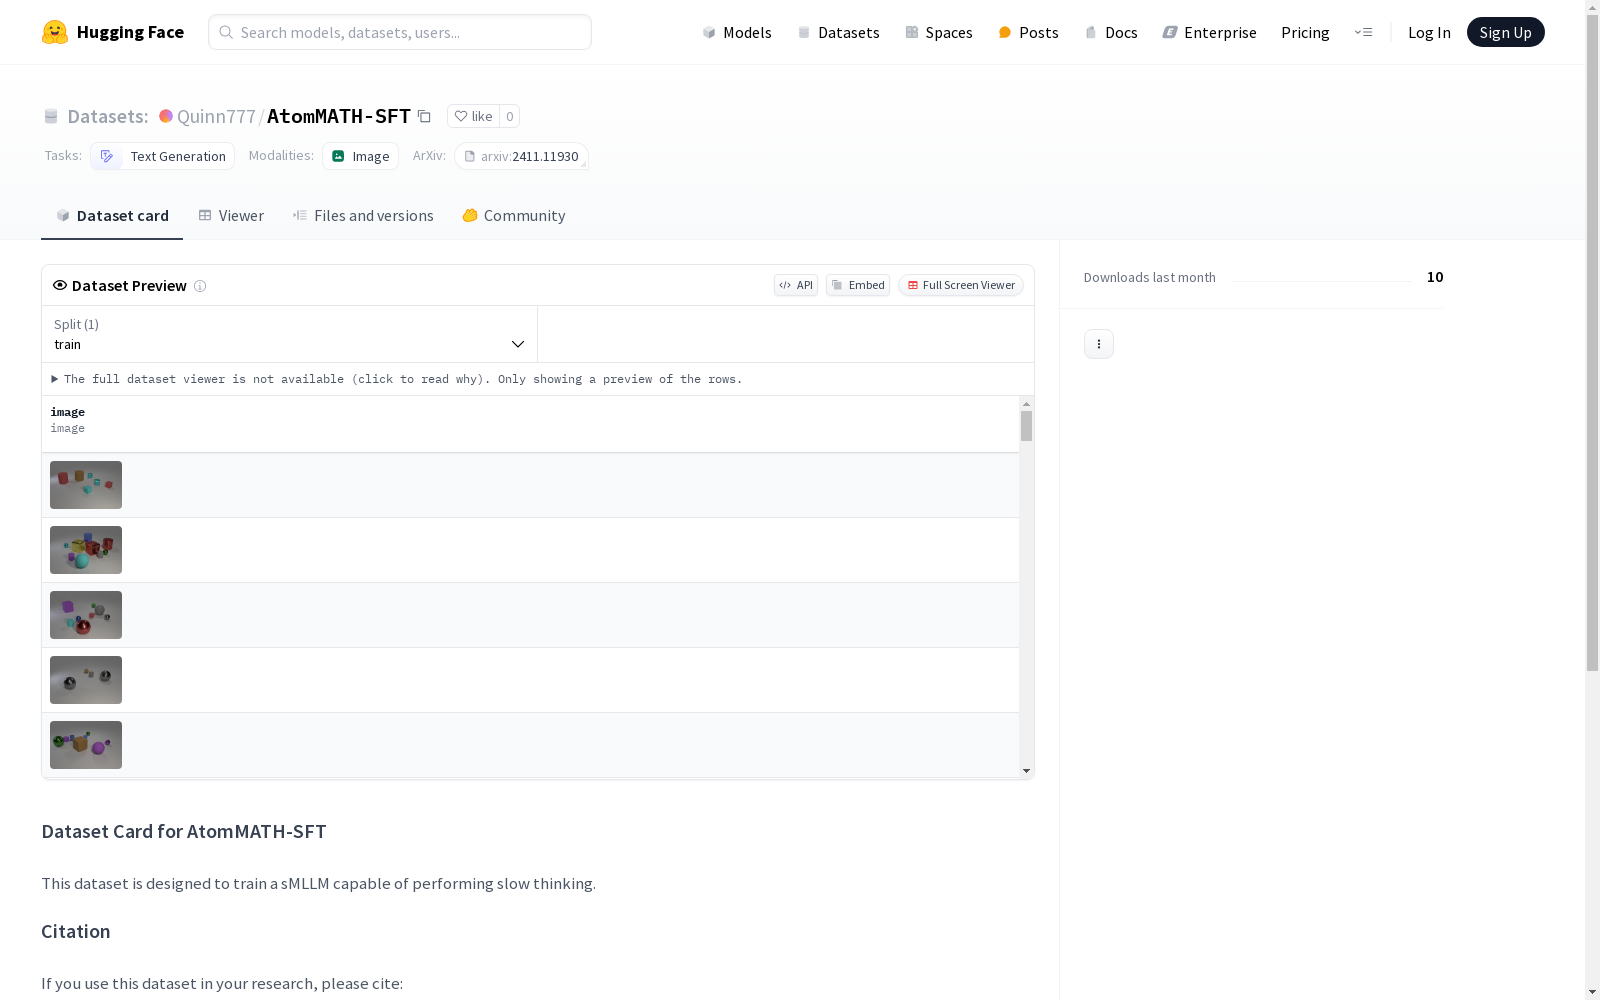Screen dimensions: 1600x1000
Task: Click the Datasets breadcrumb icon
Action: pos(51,116)
